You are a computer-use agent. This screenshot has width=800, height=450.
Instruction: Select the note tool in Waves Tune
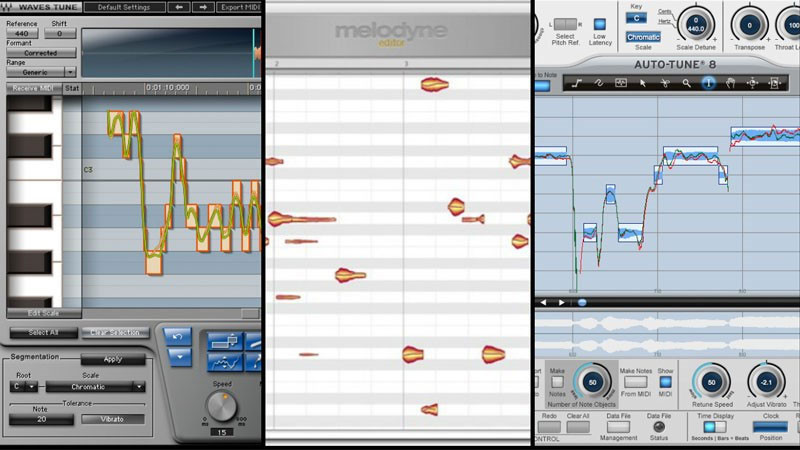click(x=226, y=343)
